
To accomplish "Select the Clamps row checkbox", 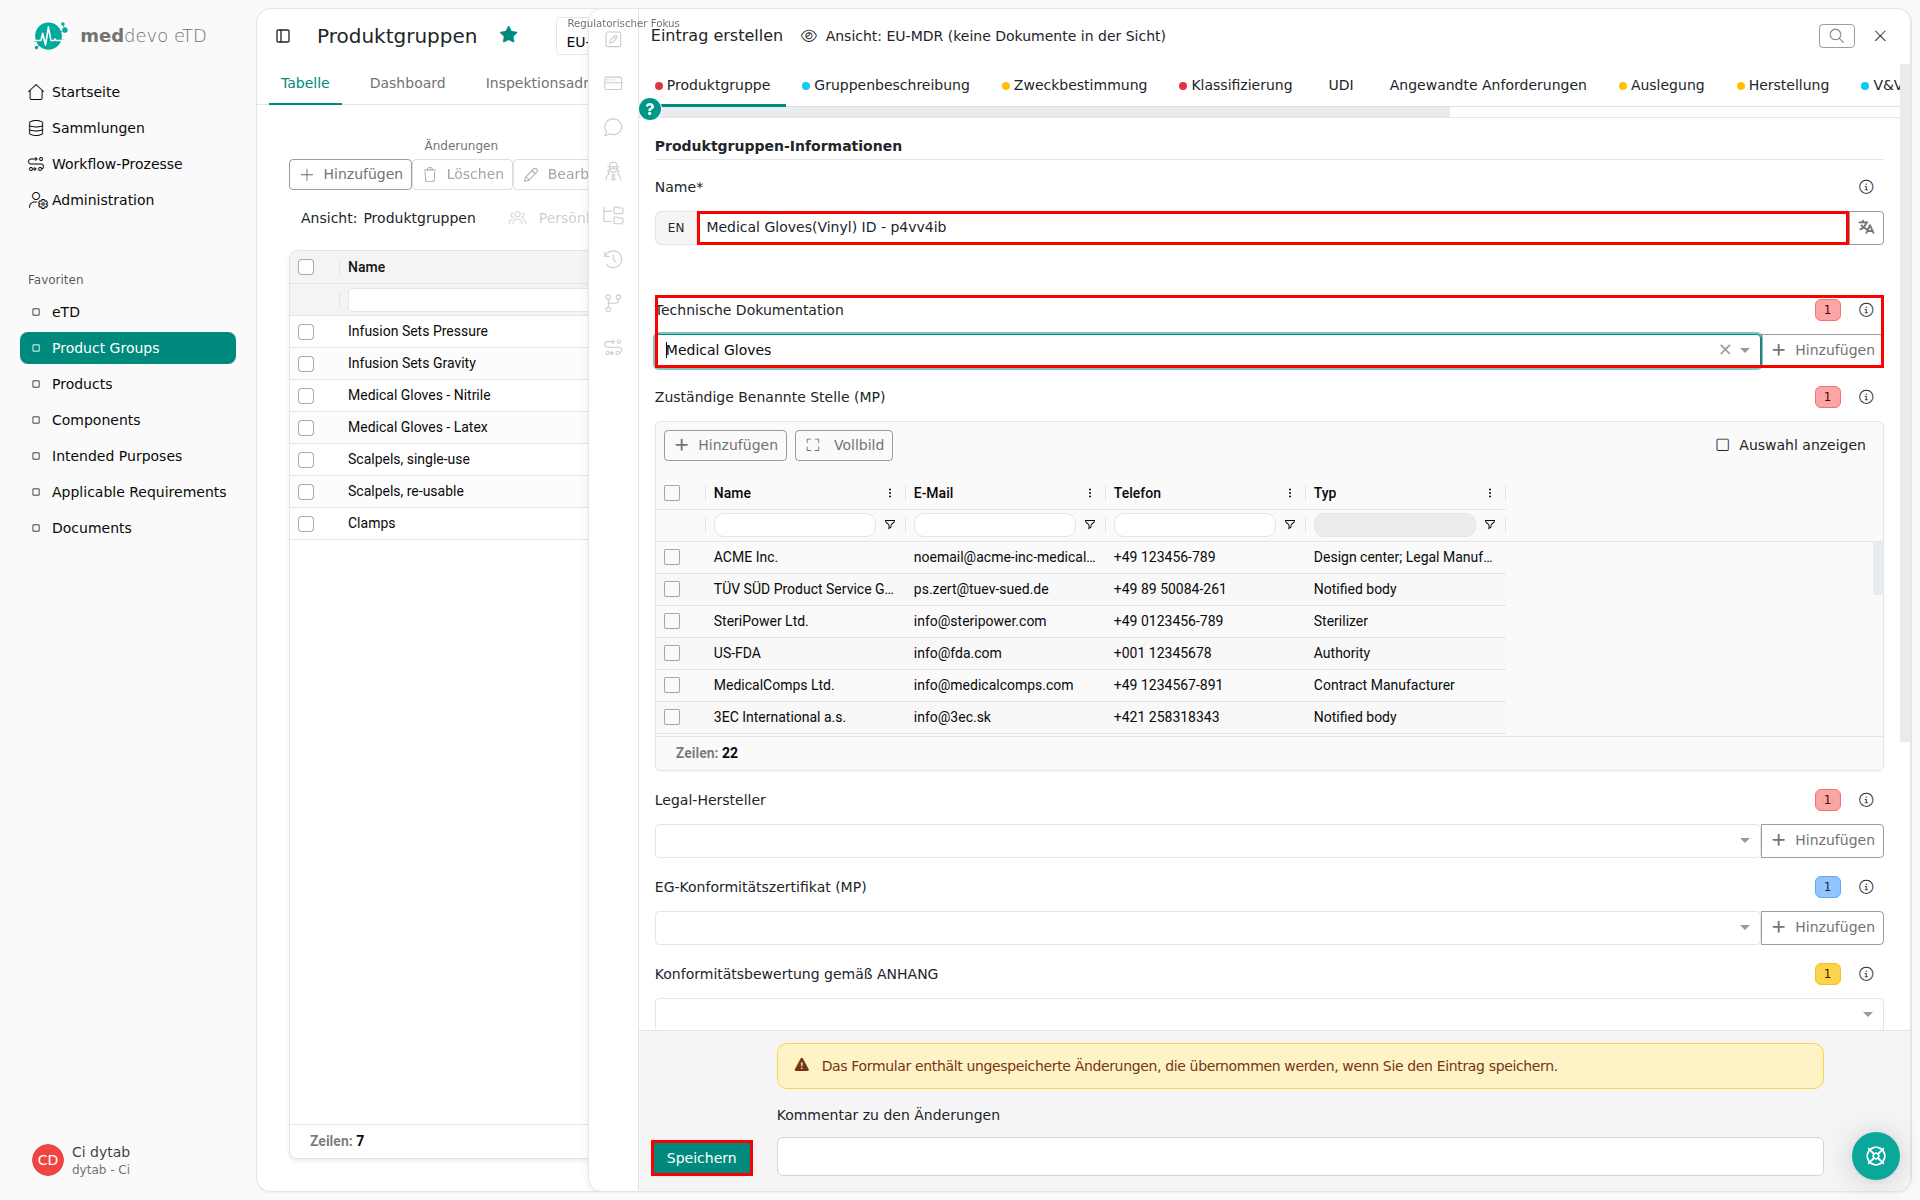I will click(x=306, y=524).
